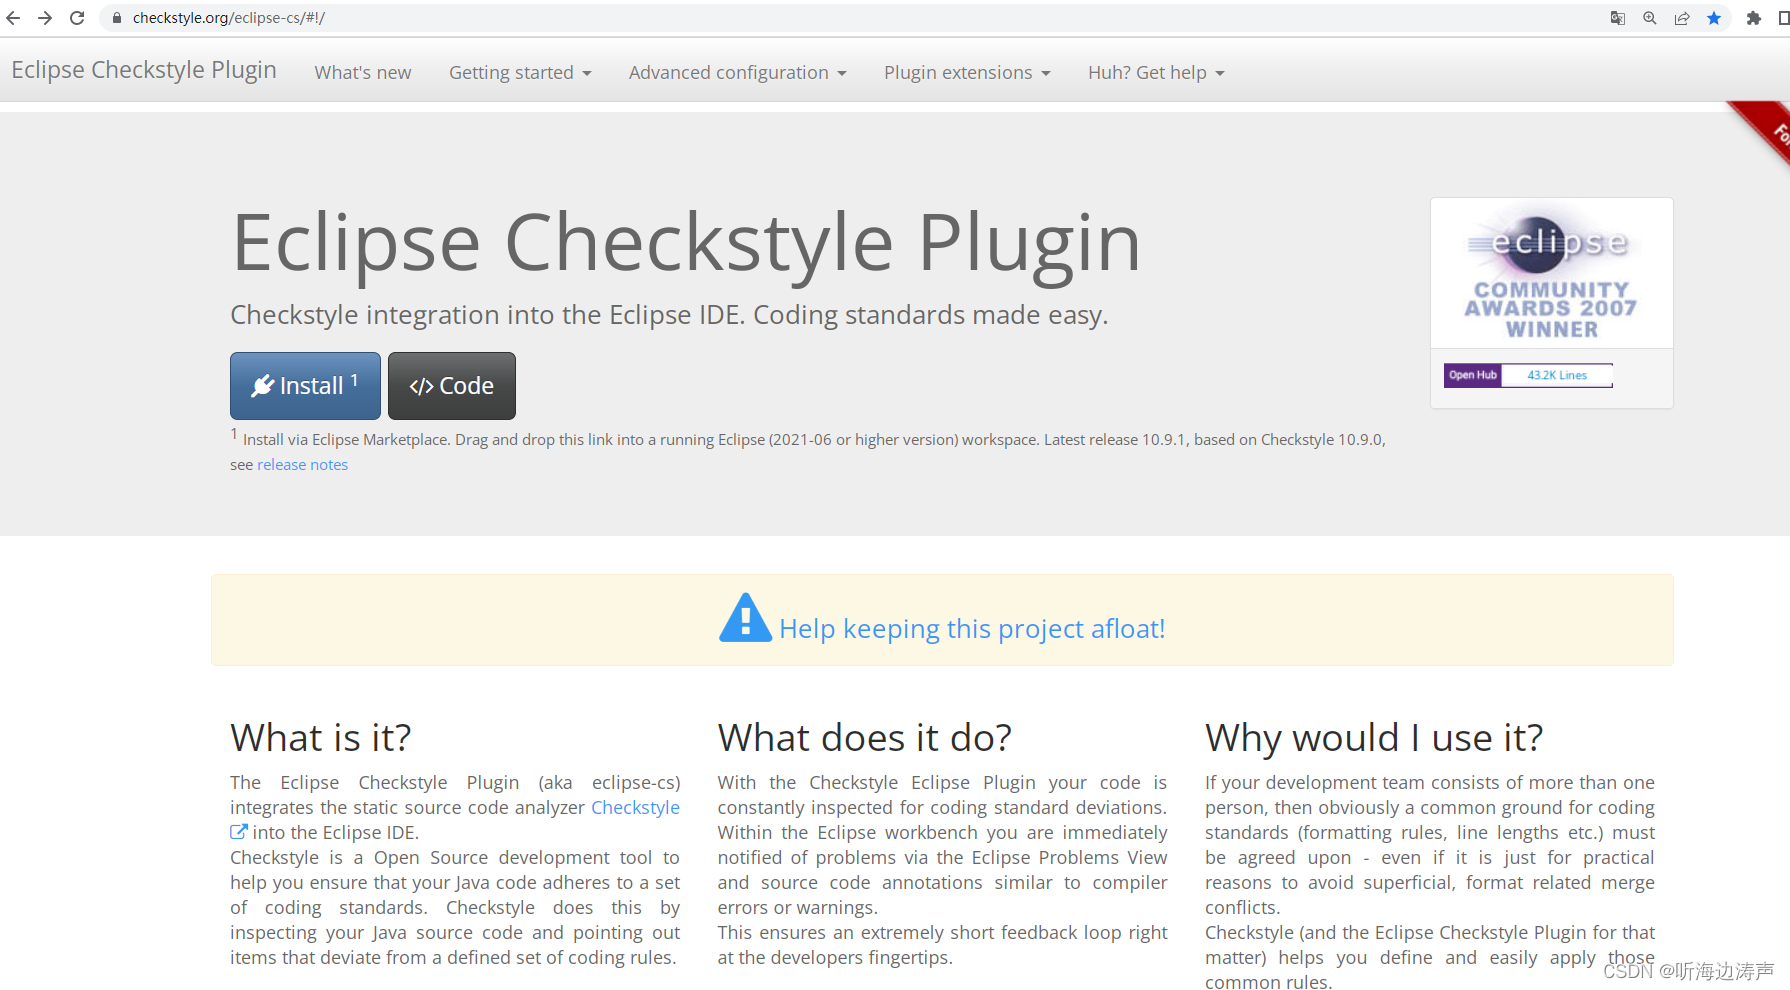Select What's new in the navigation bar
This screenshot has height=990, width=1790.
[362, 72]
